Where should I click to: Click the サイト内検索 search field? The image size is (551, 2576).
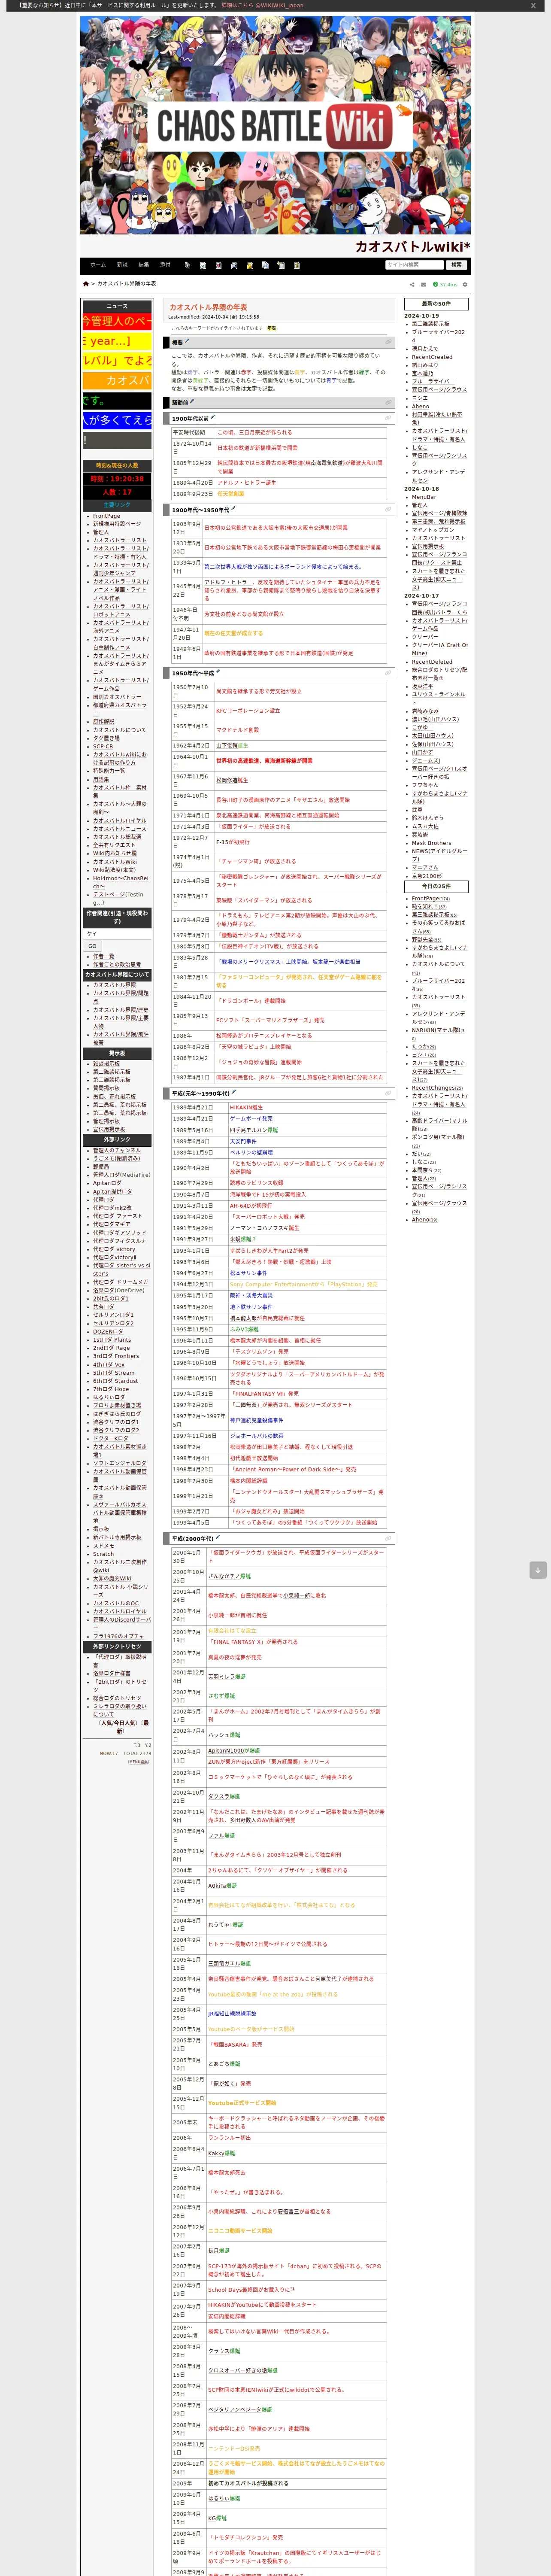click(415, 265)
